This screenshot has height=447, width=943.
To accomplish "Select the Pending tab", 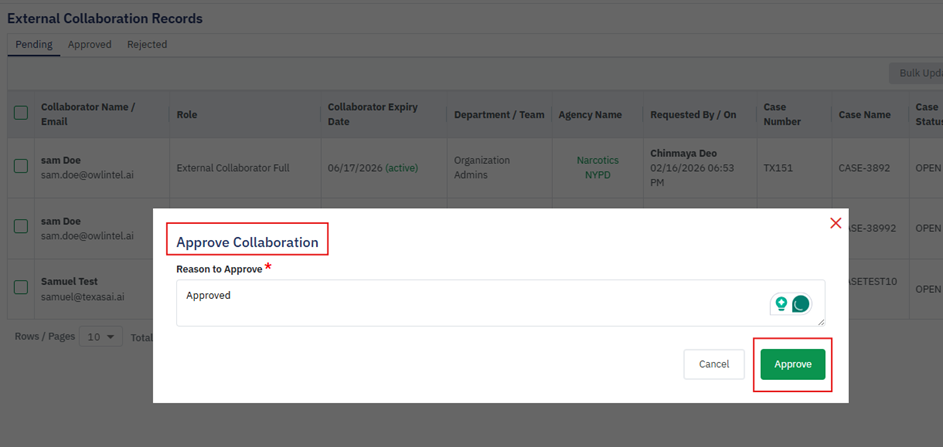I will point(33,45).
